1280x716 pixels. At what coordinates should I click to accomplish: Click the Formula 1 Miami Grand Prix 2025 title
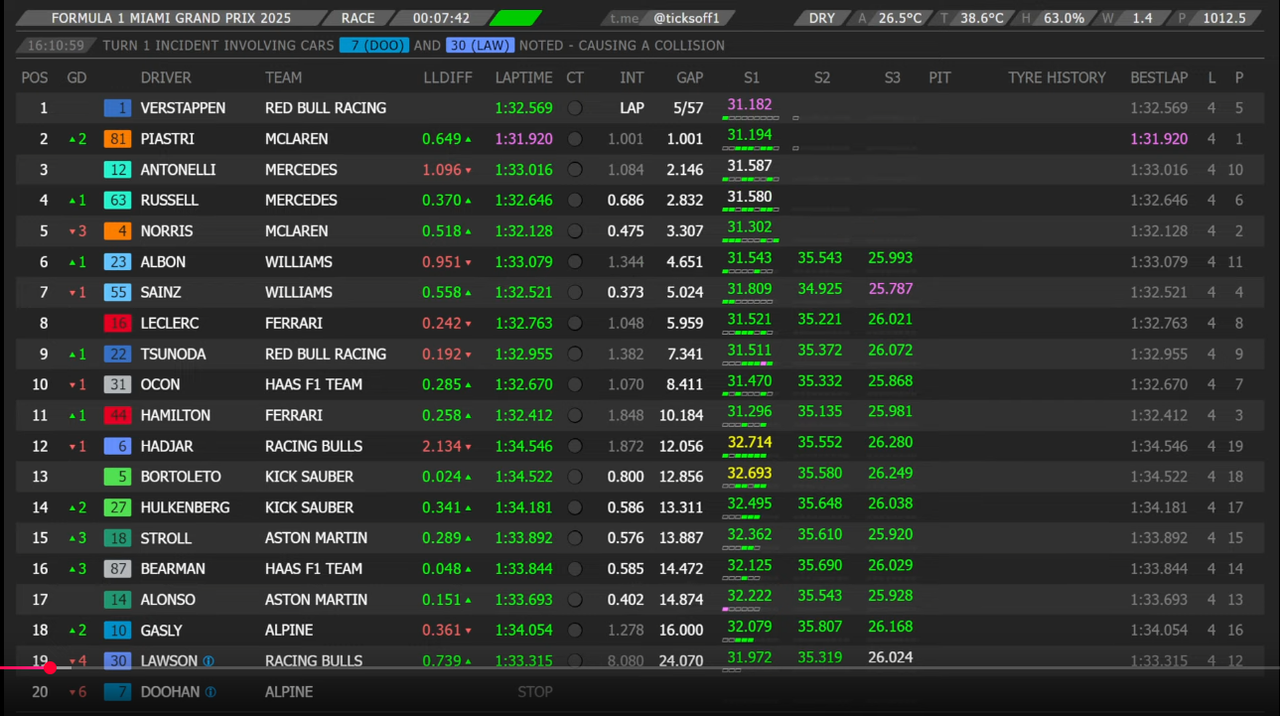click(171, 18)
